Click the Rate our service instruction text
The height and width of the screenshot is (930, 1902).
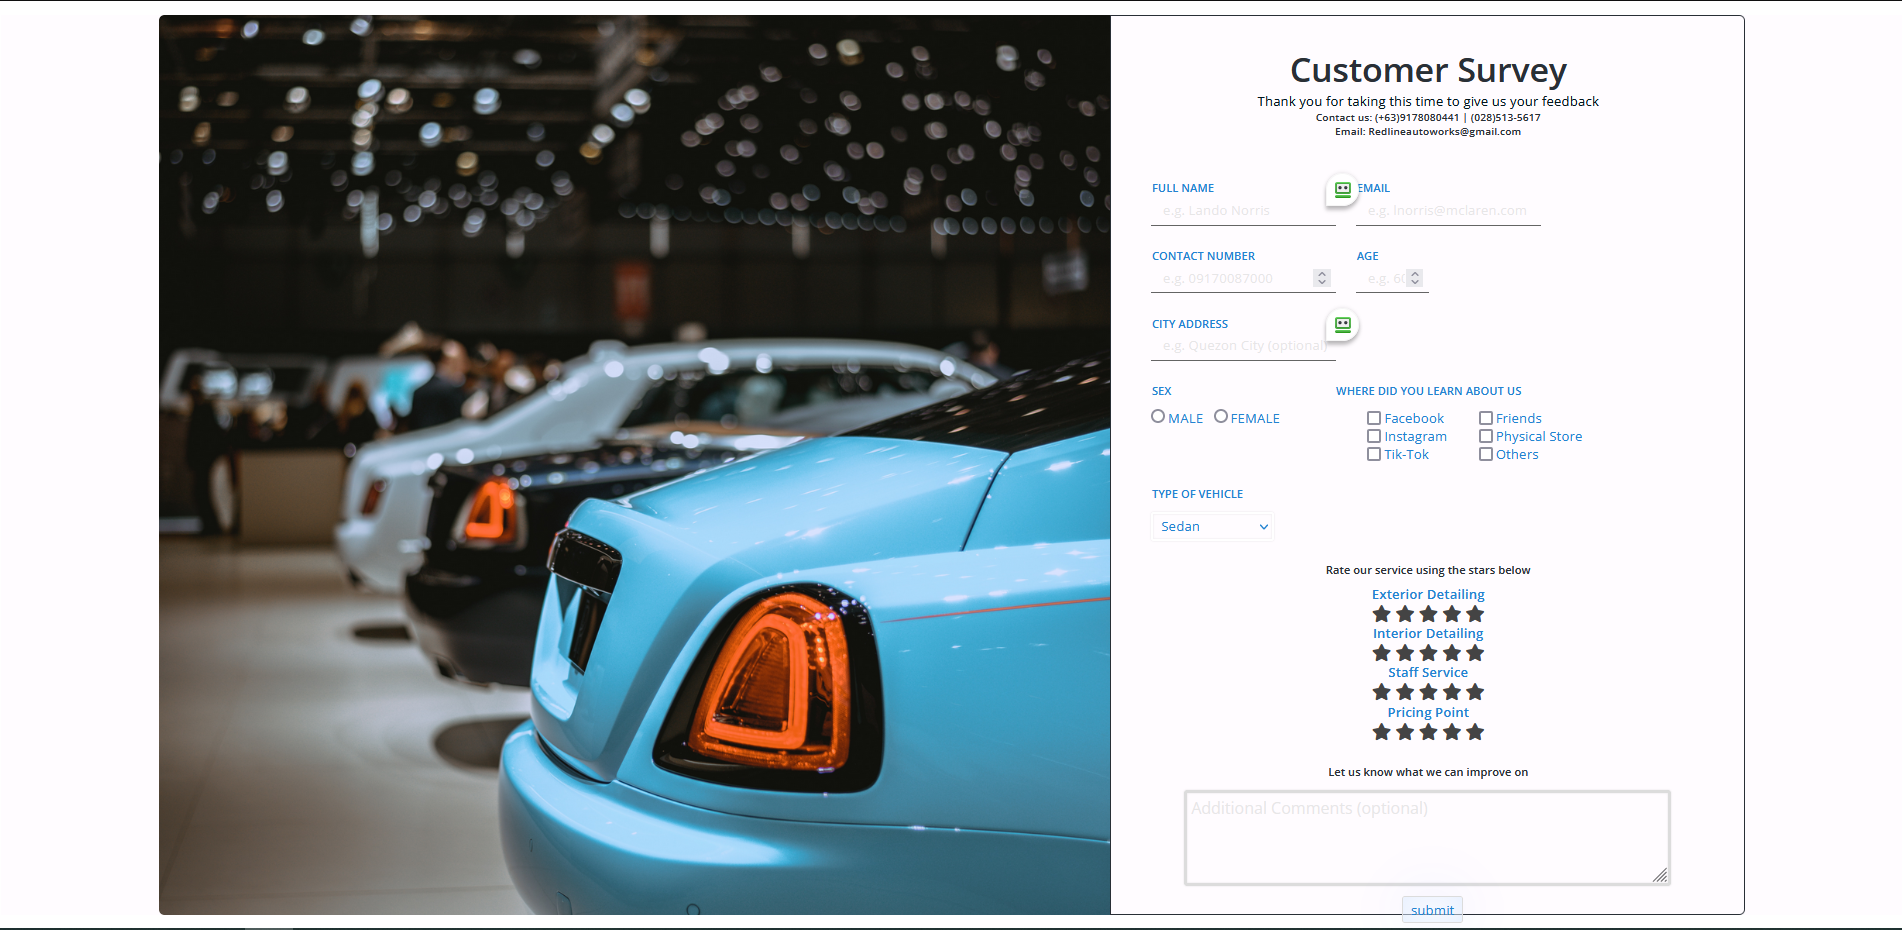1428,570
